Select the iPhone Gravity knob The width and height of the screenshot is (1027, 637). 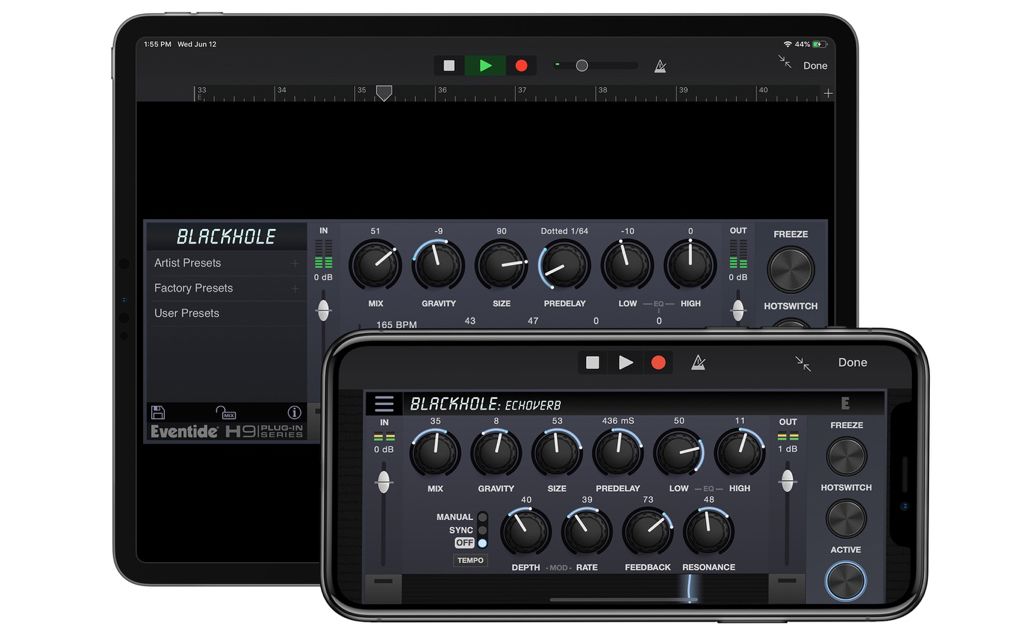(x=496, y=452)
